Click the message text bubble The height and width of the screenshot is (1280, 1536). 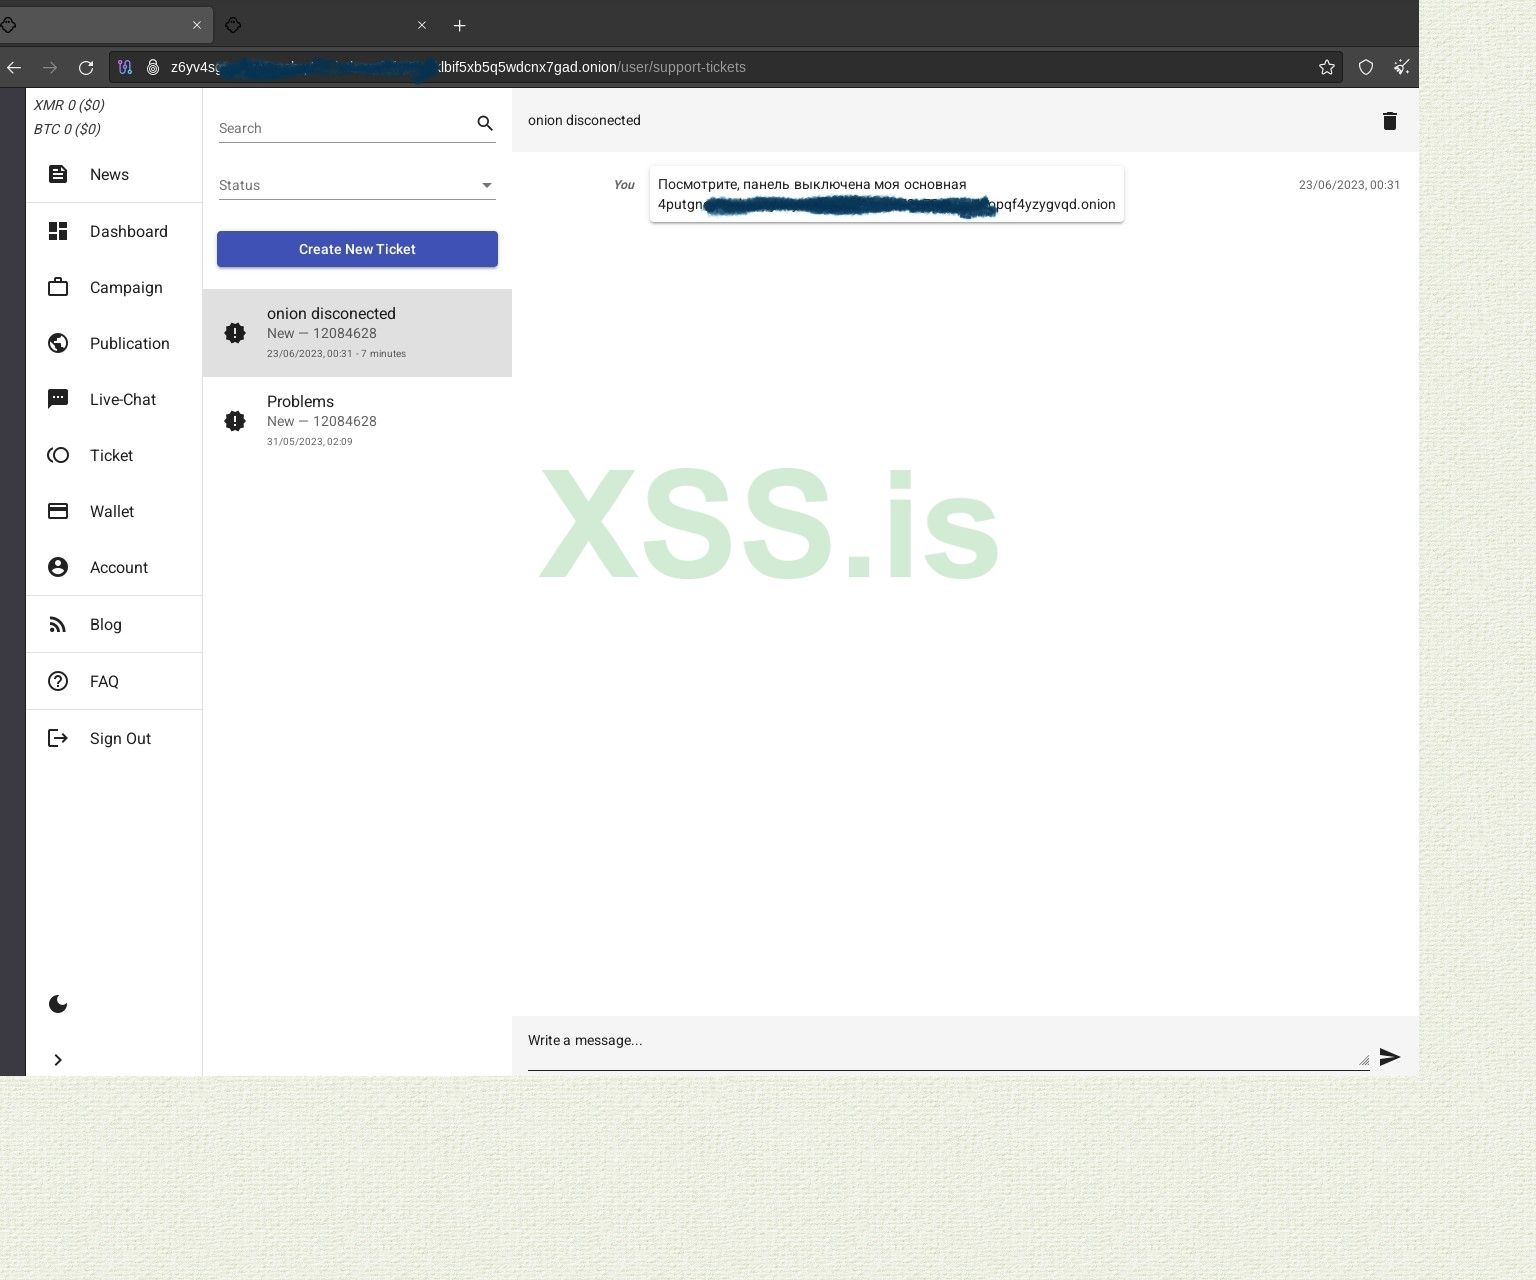(x=887, y=194)
